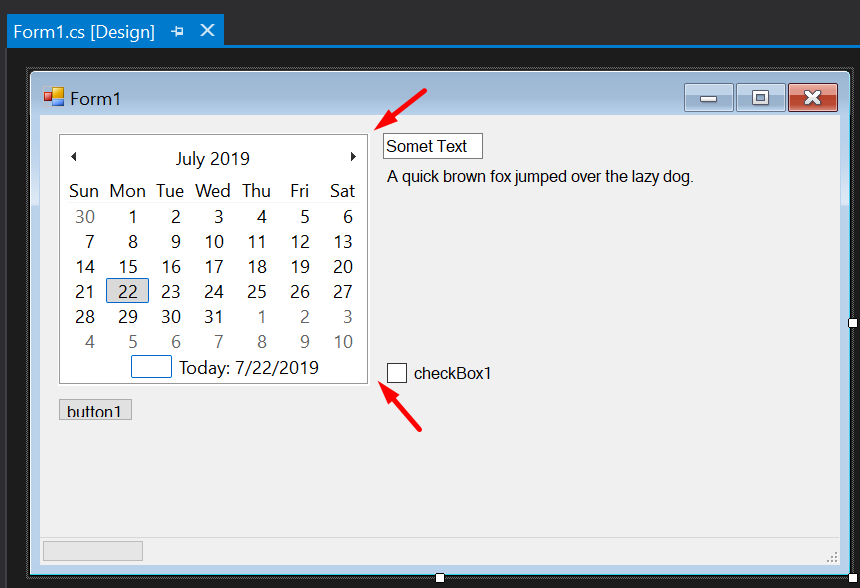The image size is (860, 588).
Task: Select July 1 in the calendar
Action: point(132,217)
